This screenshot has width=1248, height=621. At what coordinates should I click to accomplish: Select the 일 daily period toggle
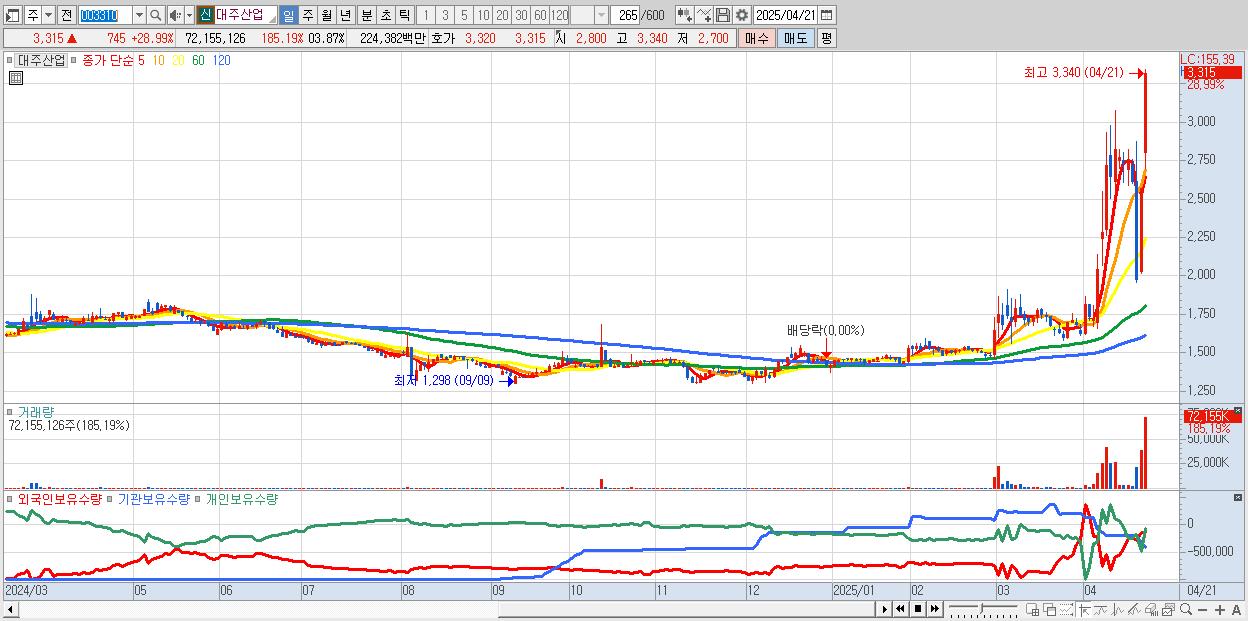pyautogui.click(x=288, y=15)
